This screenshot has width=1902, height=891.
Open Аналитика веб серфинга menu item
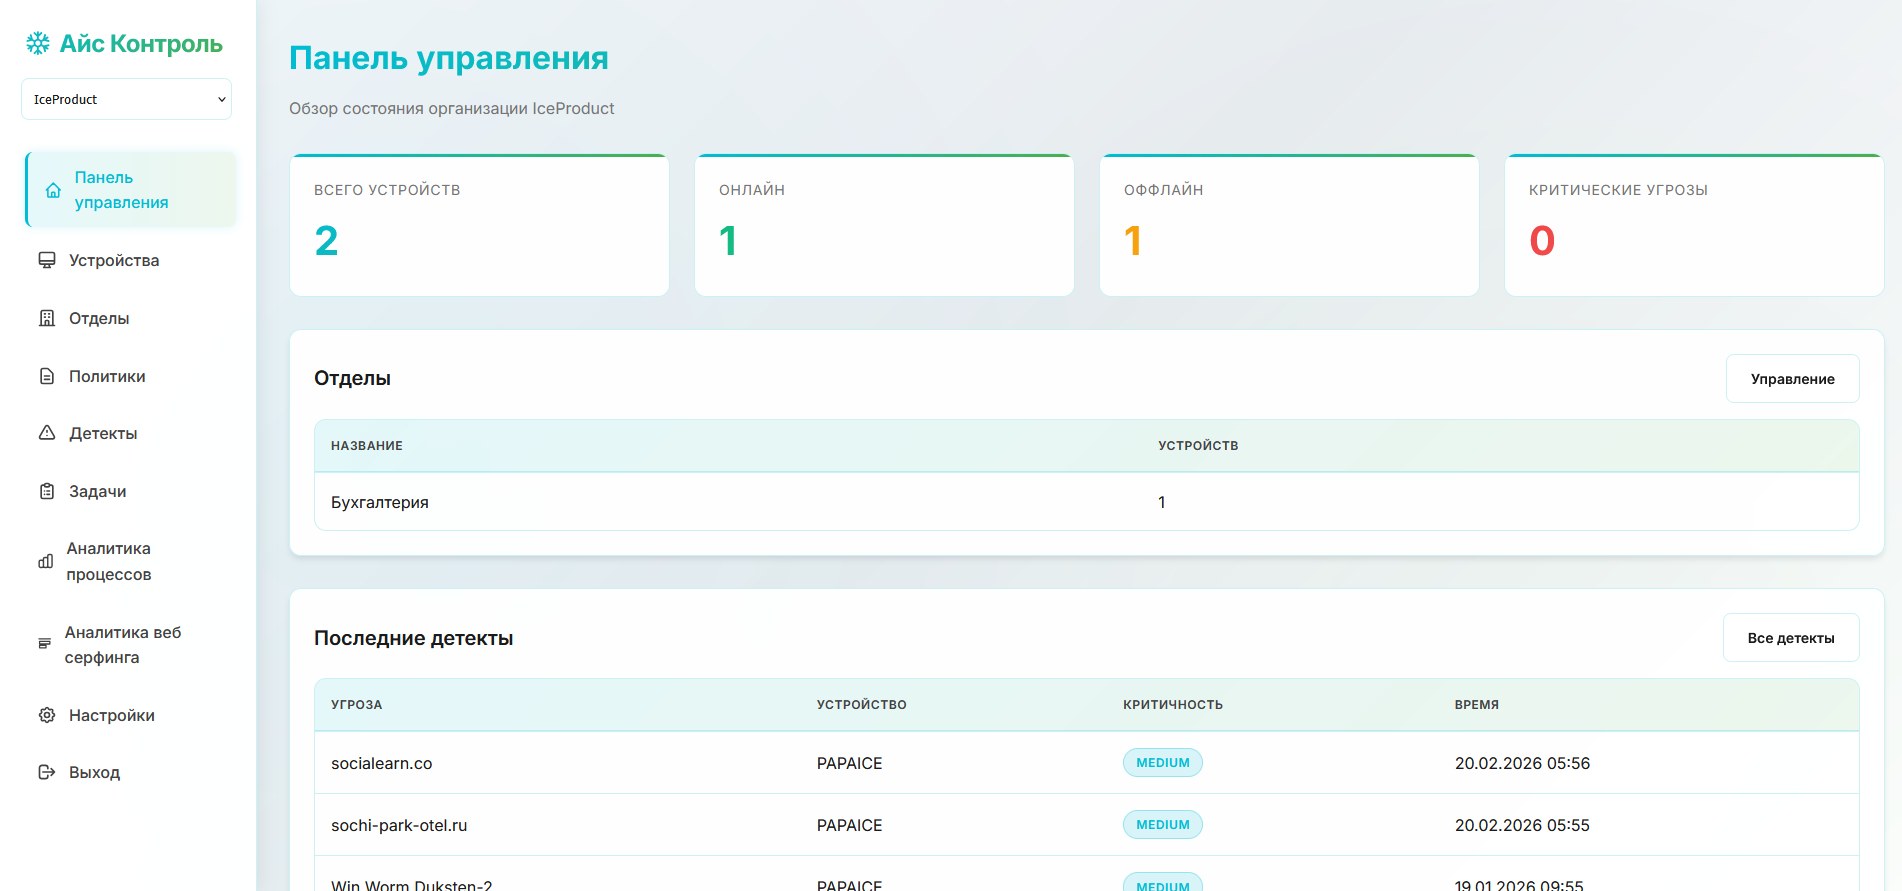click(x=123, y=645)
